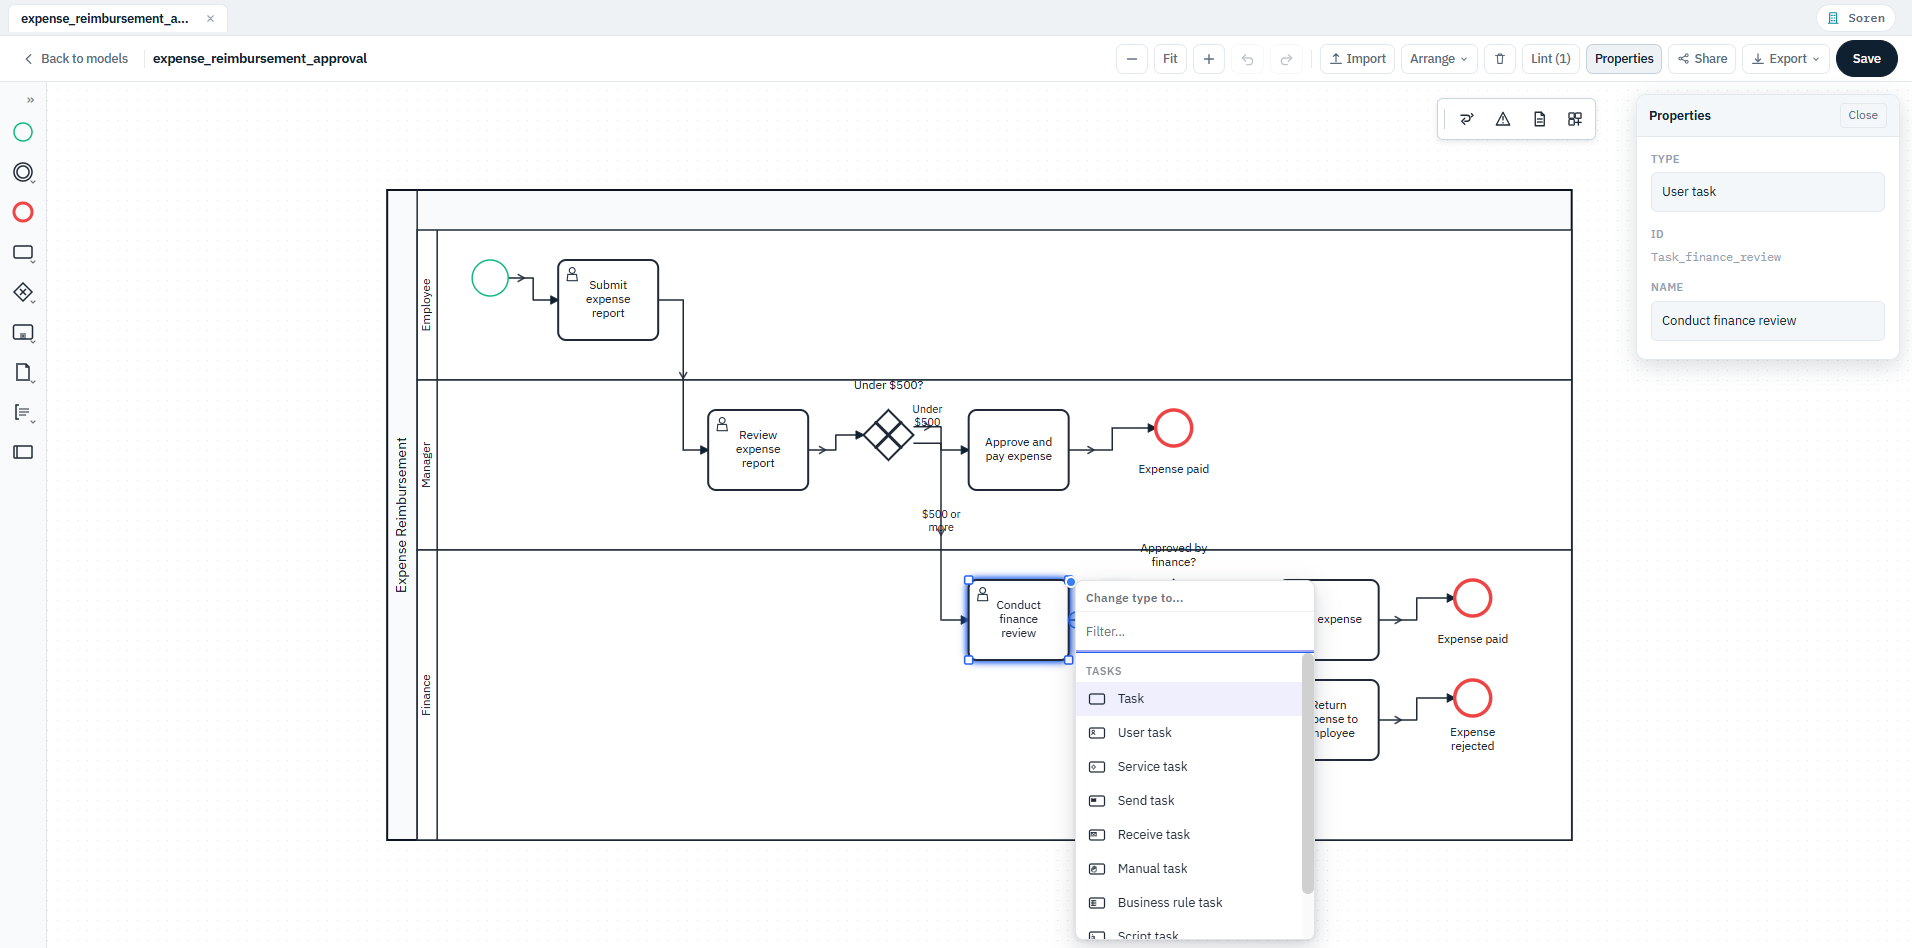Image resolution: width=1912 pixels, height=948 pixels.
Task: Expand the left palette with chevrons
Action: (30, 100)
